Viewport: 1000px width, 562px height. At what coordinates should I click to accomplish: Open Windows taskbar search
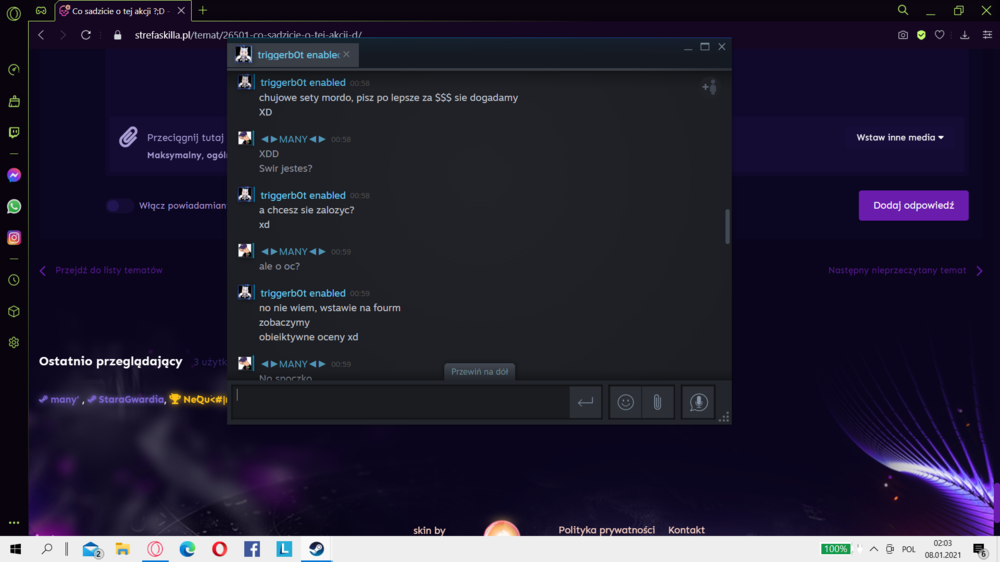[x=47, y=549]
